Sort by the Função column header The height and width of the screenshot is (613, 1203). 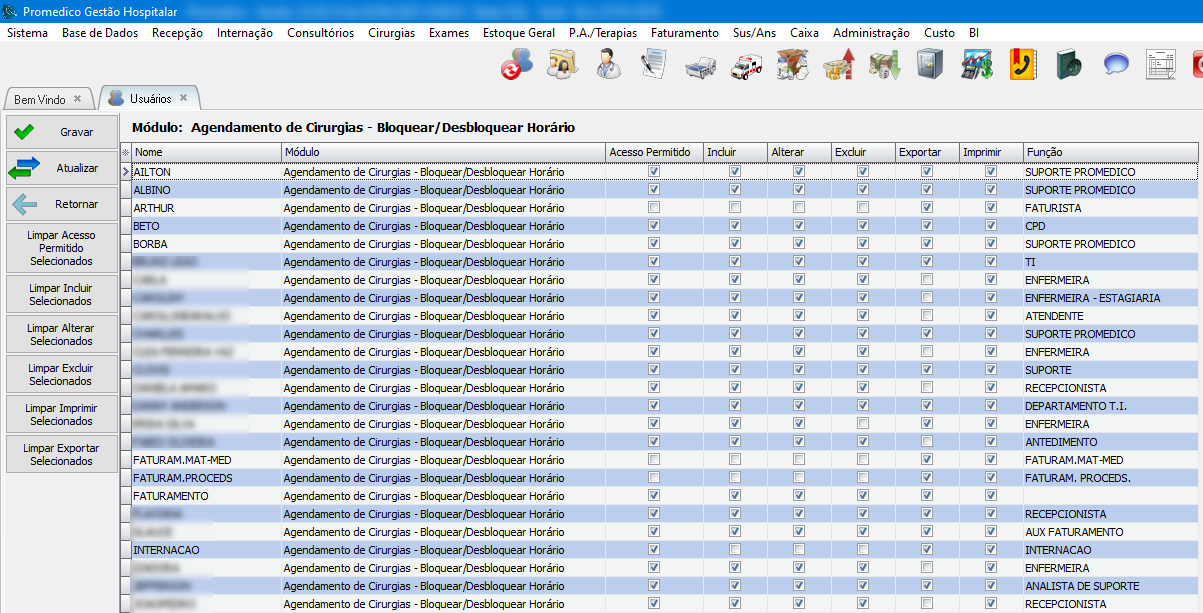point(1108,152)
